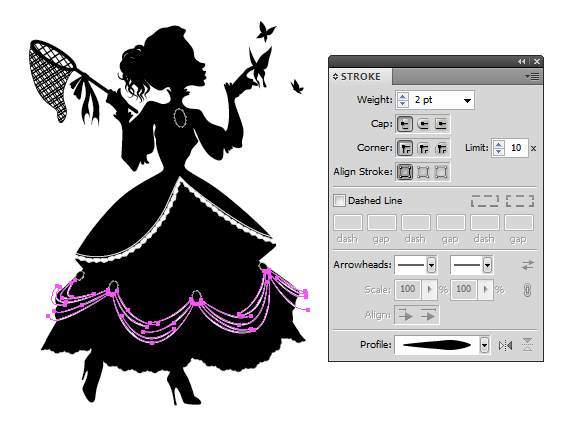Image resolution: width=569 pixels, height=429 pixels.
Task: Click the Limit value field
Action: click(x=516, y=148)
